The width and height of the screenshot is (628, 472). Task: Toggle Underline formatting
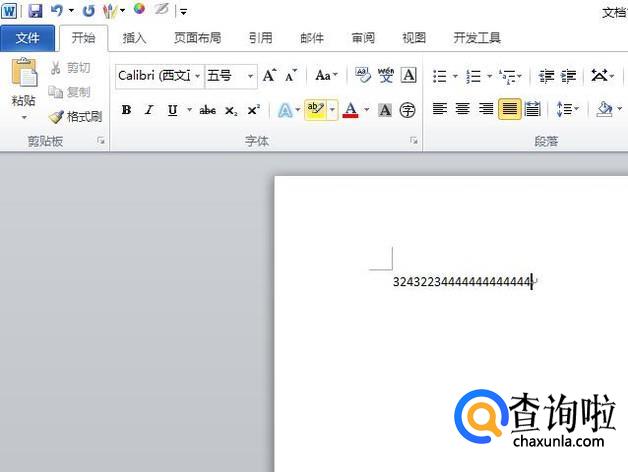pyautogui.click(x=173, y=110)
